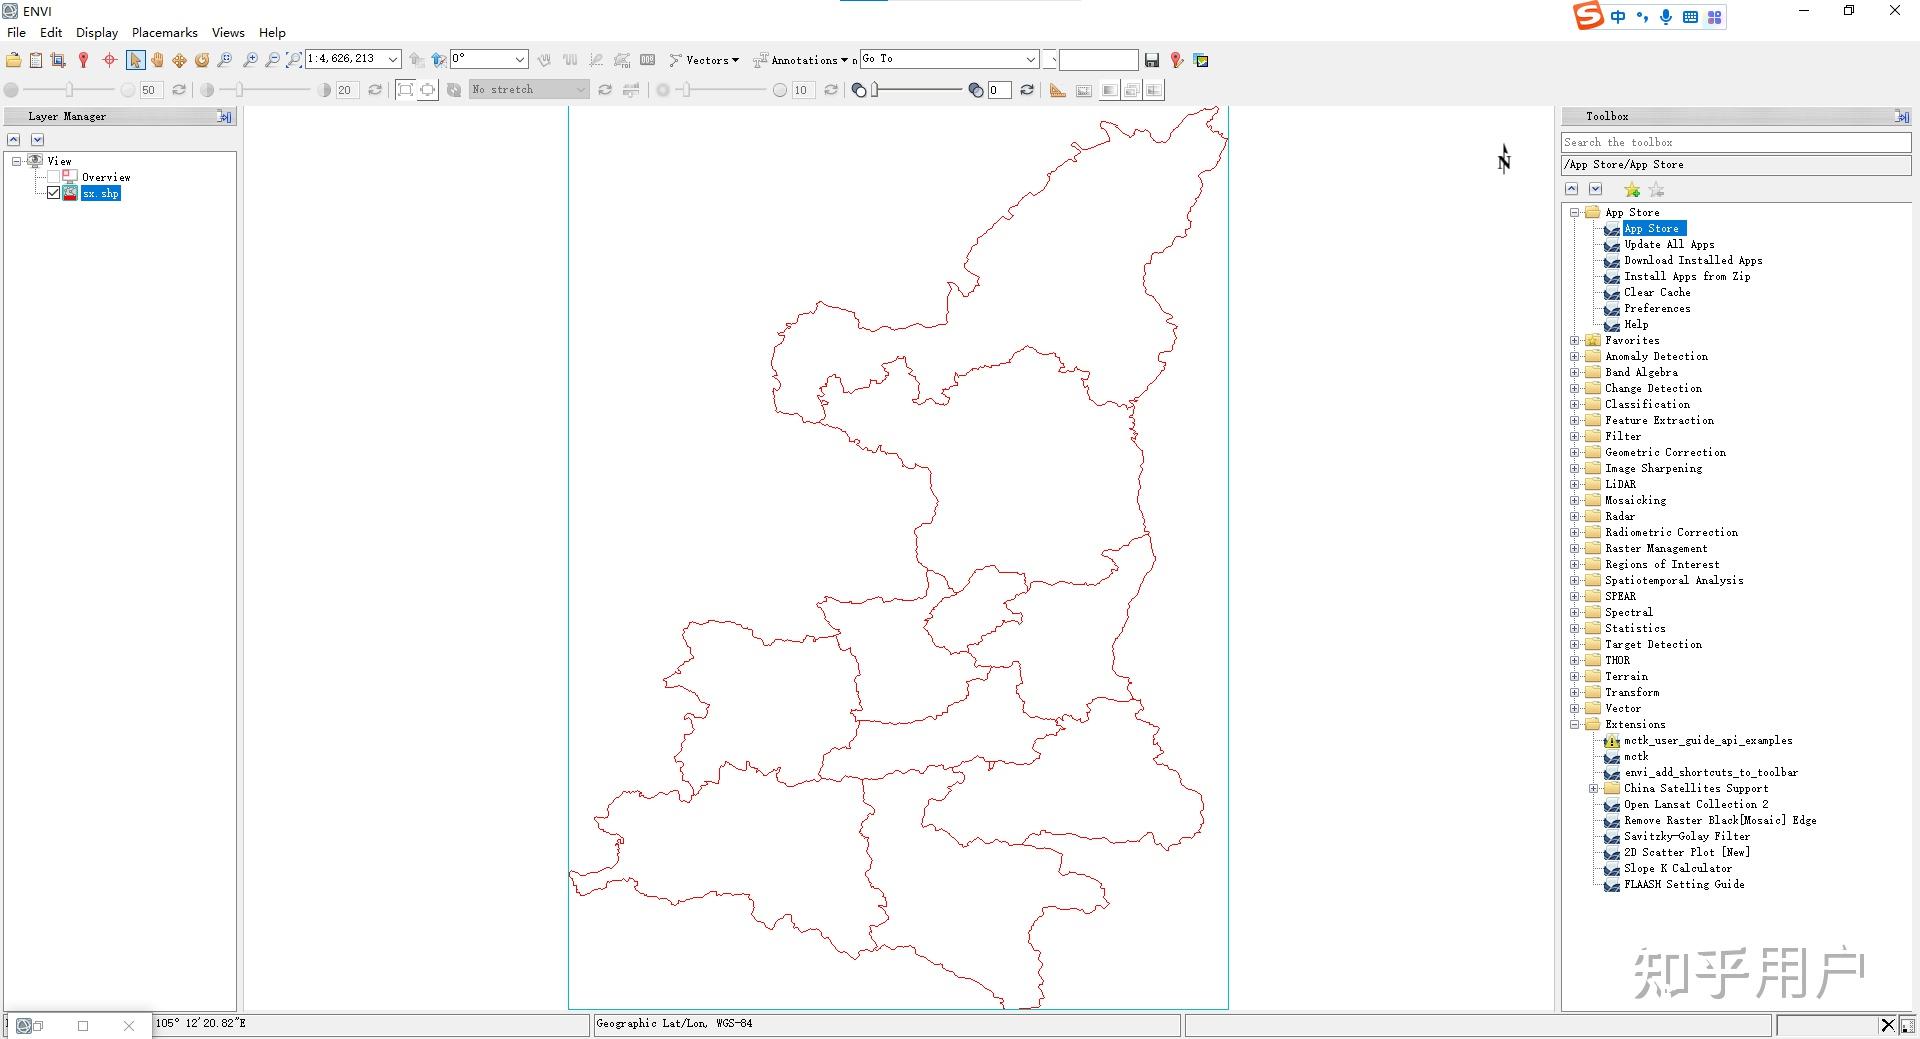This screenshot has width=1920, height=1039.
Task: Select Slope K Calculator extension
Action: (x=1678, y=869)
